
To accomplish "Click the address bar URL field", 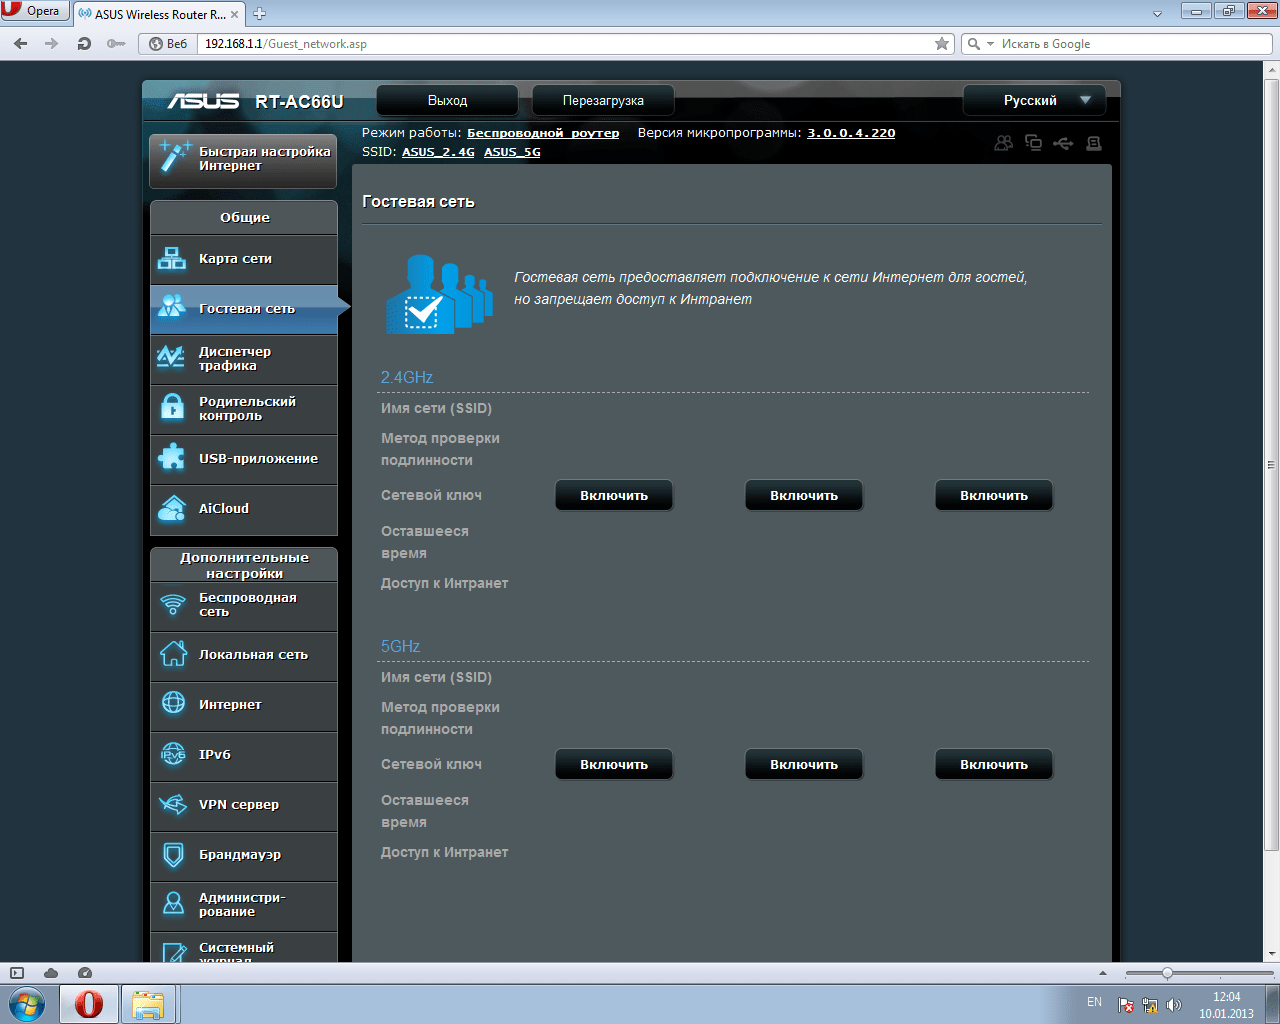I will 565,44.
